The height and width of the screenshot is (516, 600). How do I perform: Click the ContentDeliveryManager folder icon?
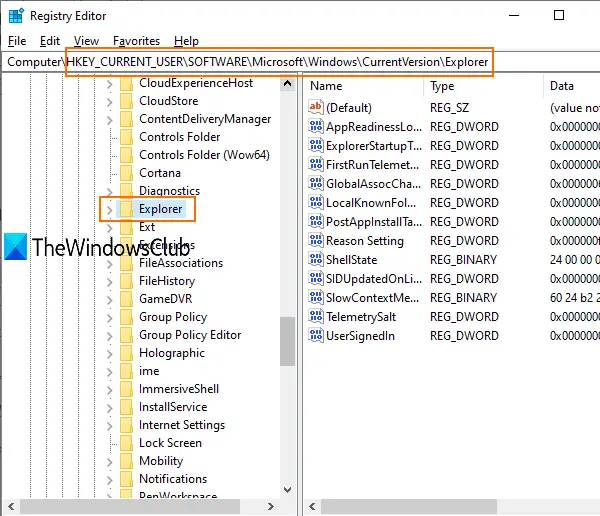pos(127,119)
